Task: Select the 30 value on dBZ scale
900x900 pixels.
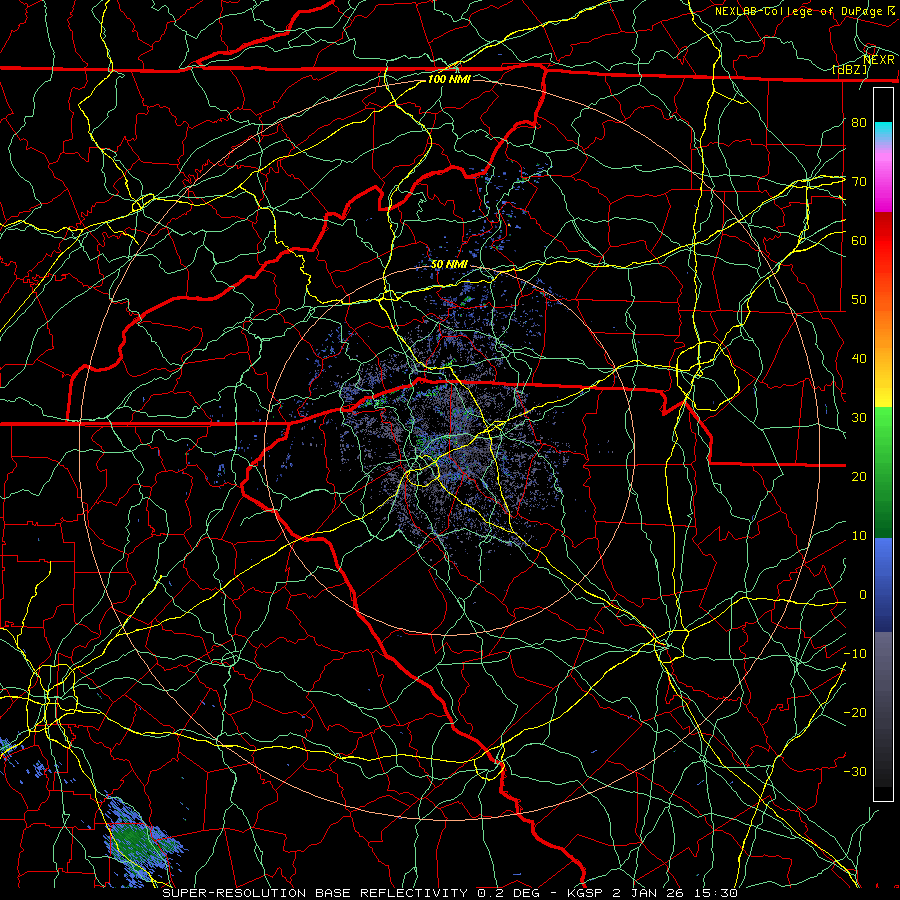Action: (x=859, y=418)
